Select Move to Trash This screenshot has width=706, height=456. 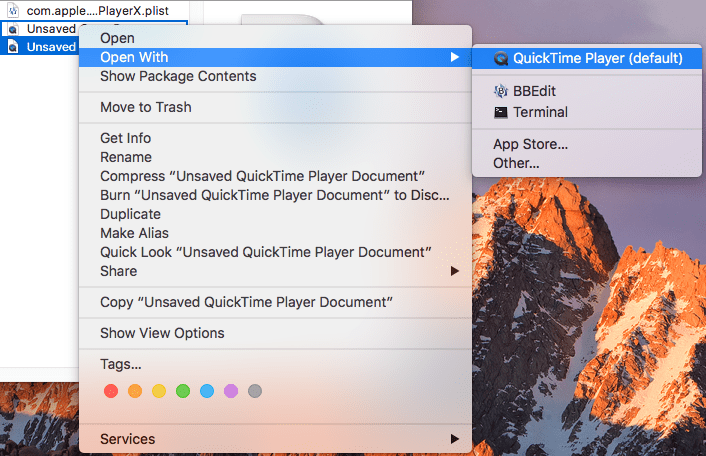pos(275,107)
